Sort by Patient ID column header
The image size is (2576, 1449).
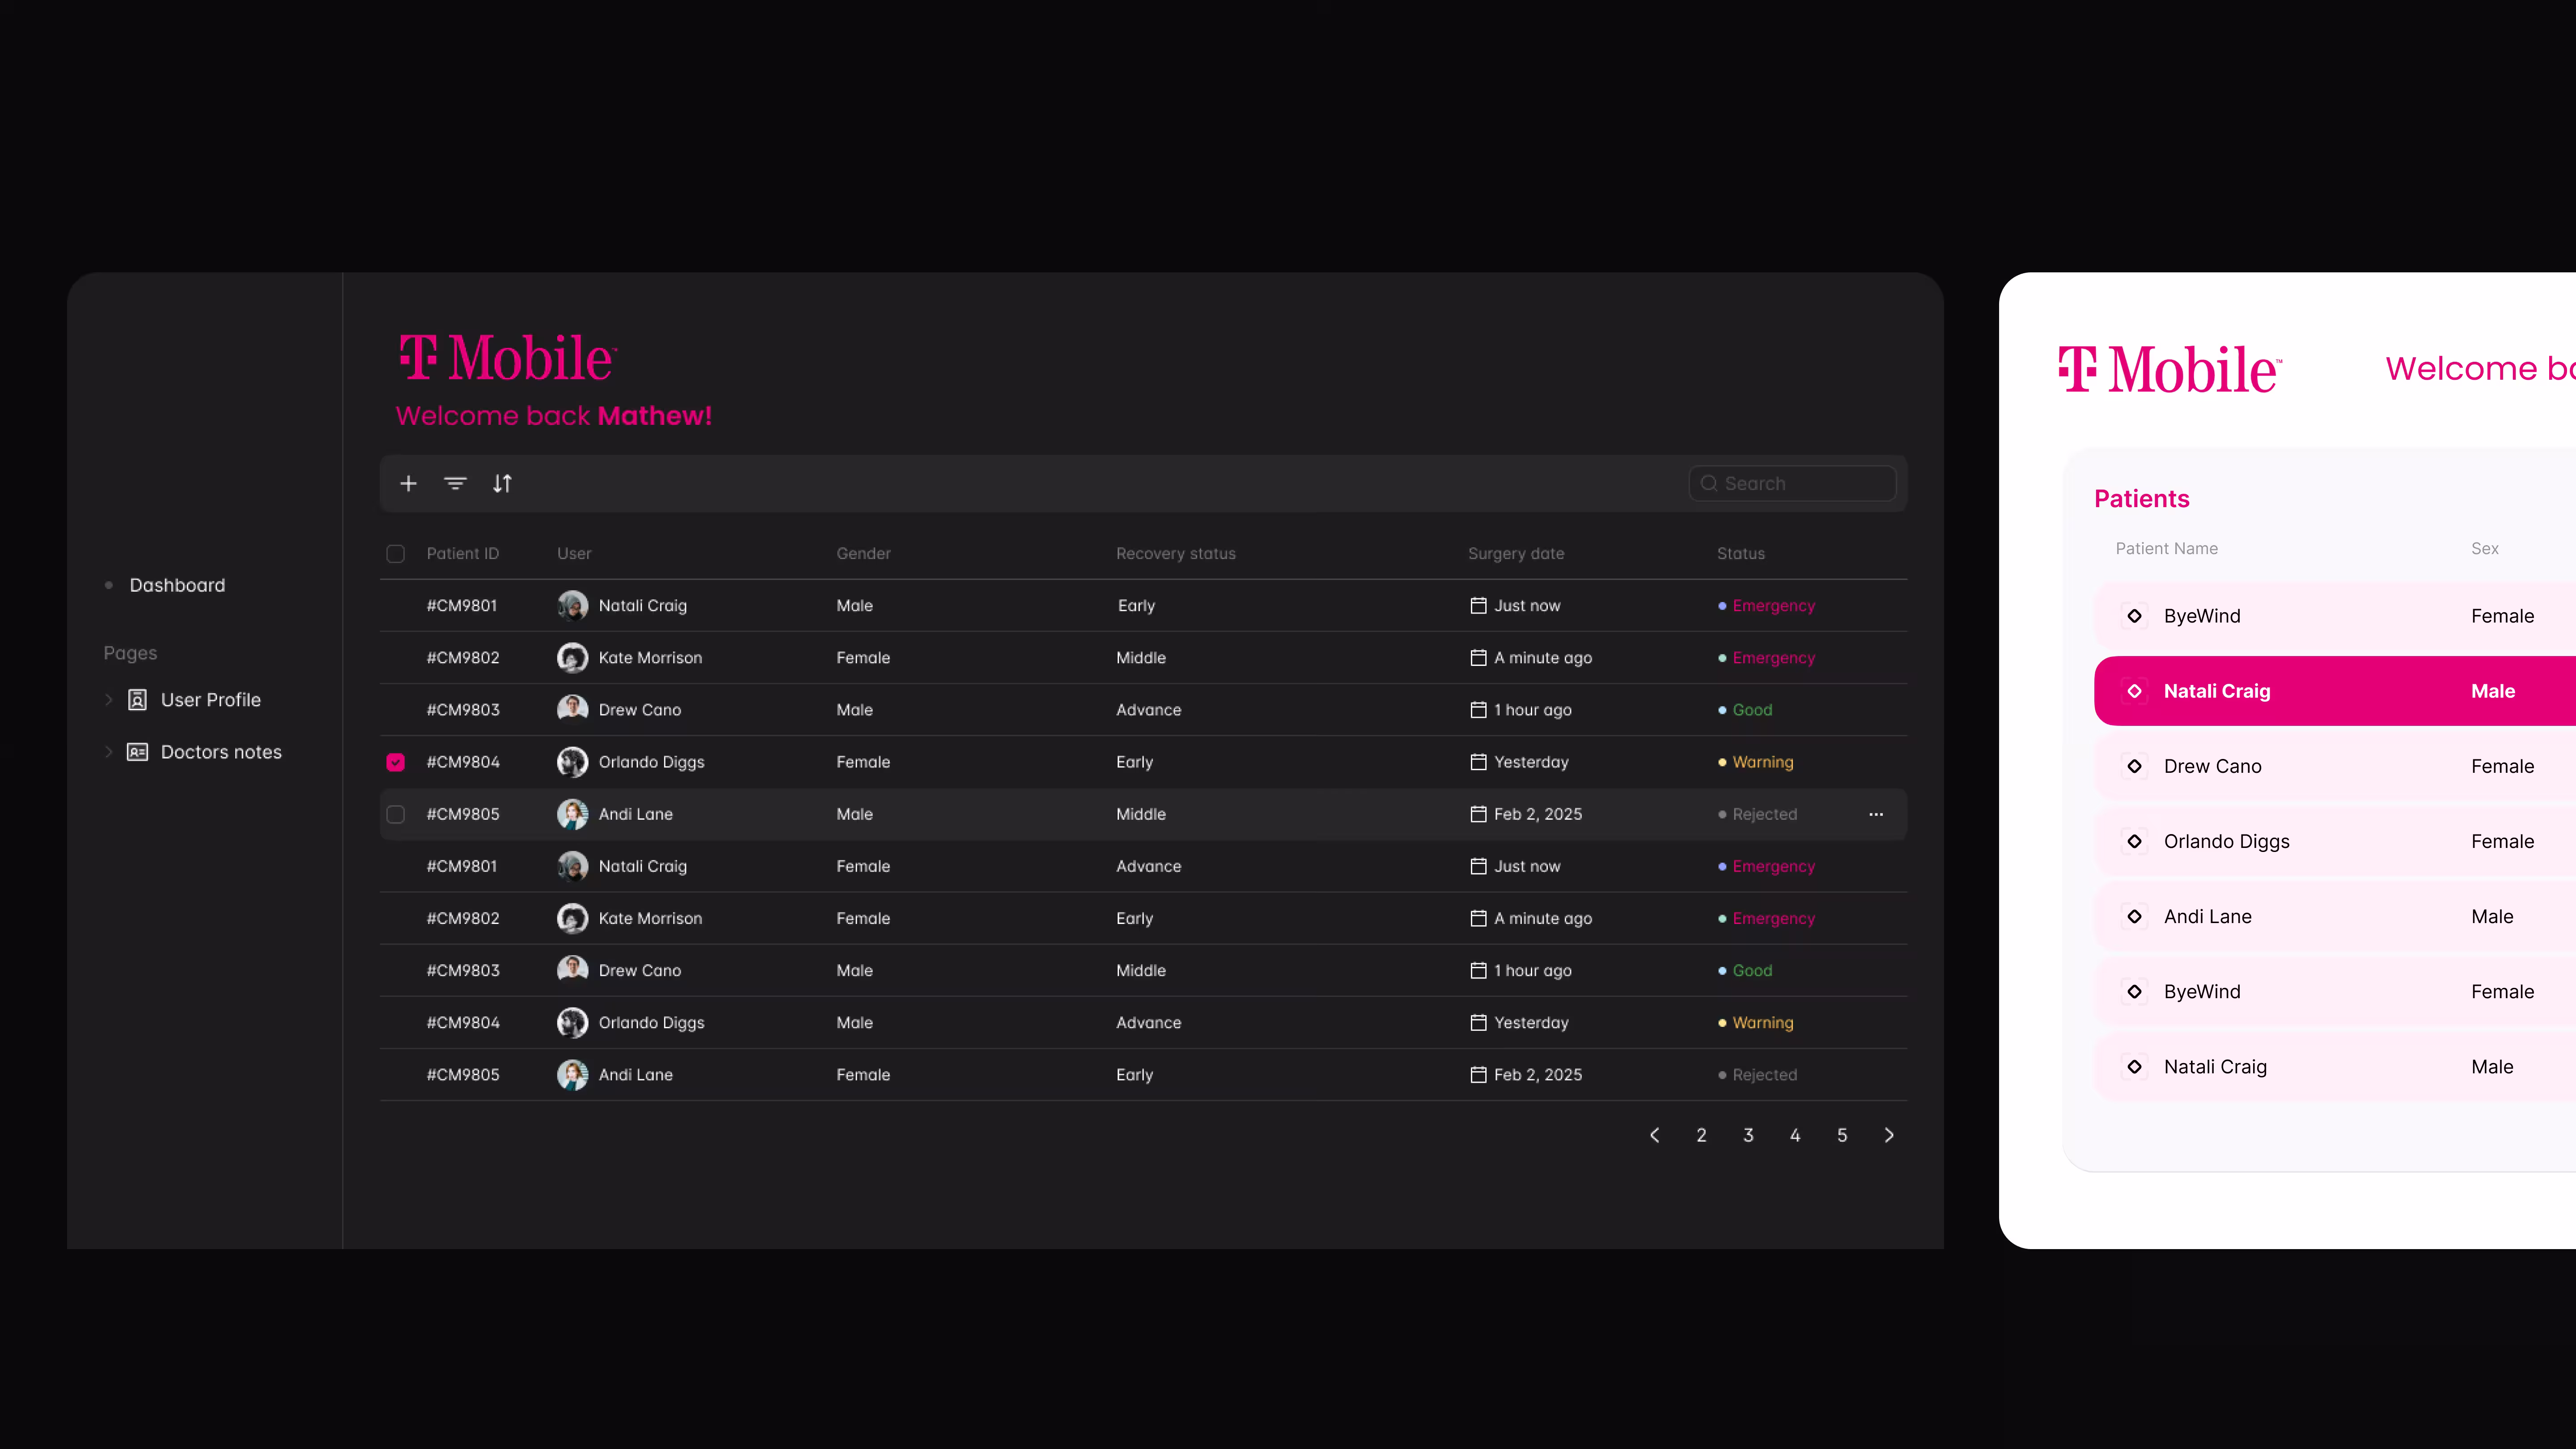click(462, 554)
